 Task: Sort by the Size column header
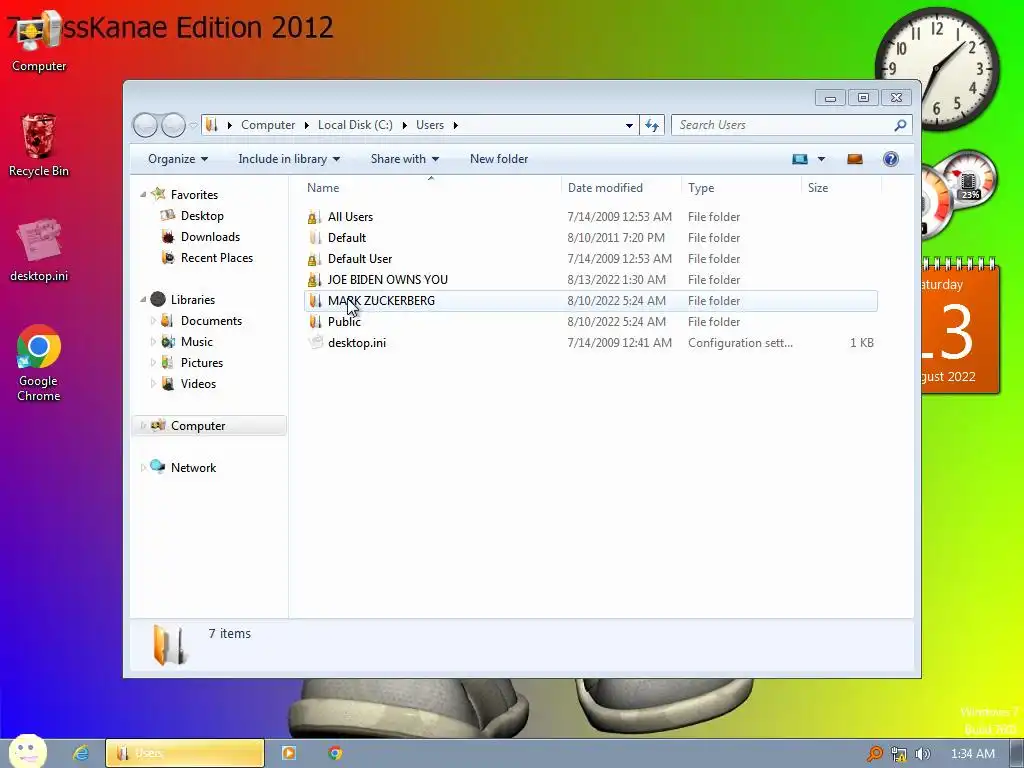pos(841,187)
